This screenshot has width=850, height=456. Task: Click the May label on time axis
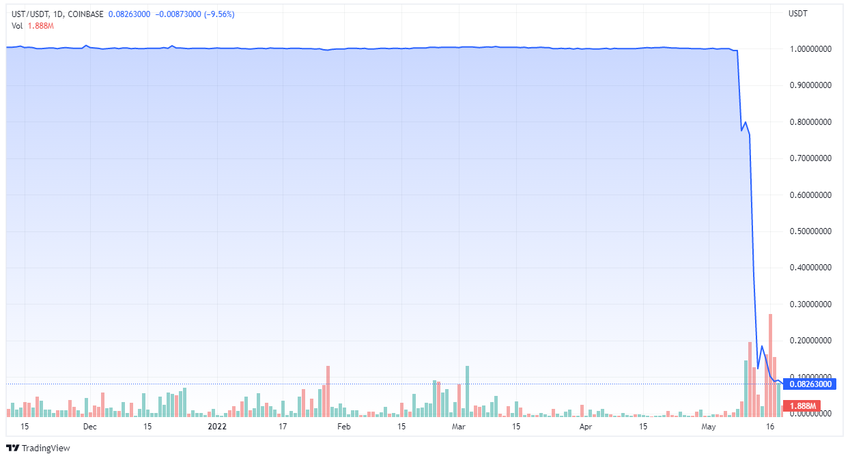pos(708,427)
